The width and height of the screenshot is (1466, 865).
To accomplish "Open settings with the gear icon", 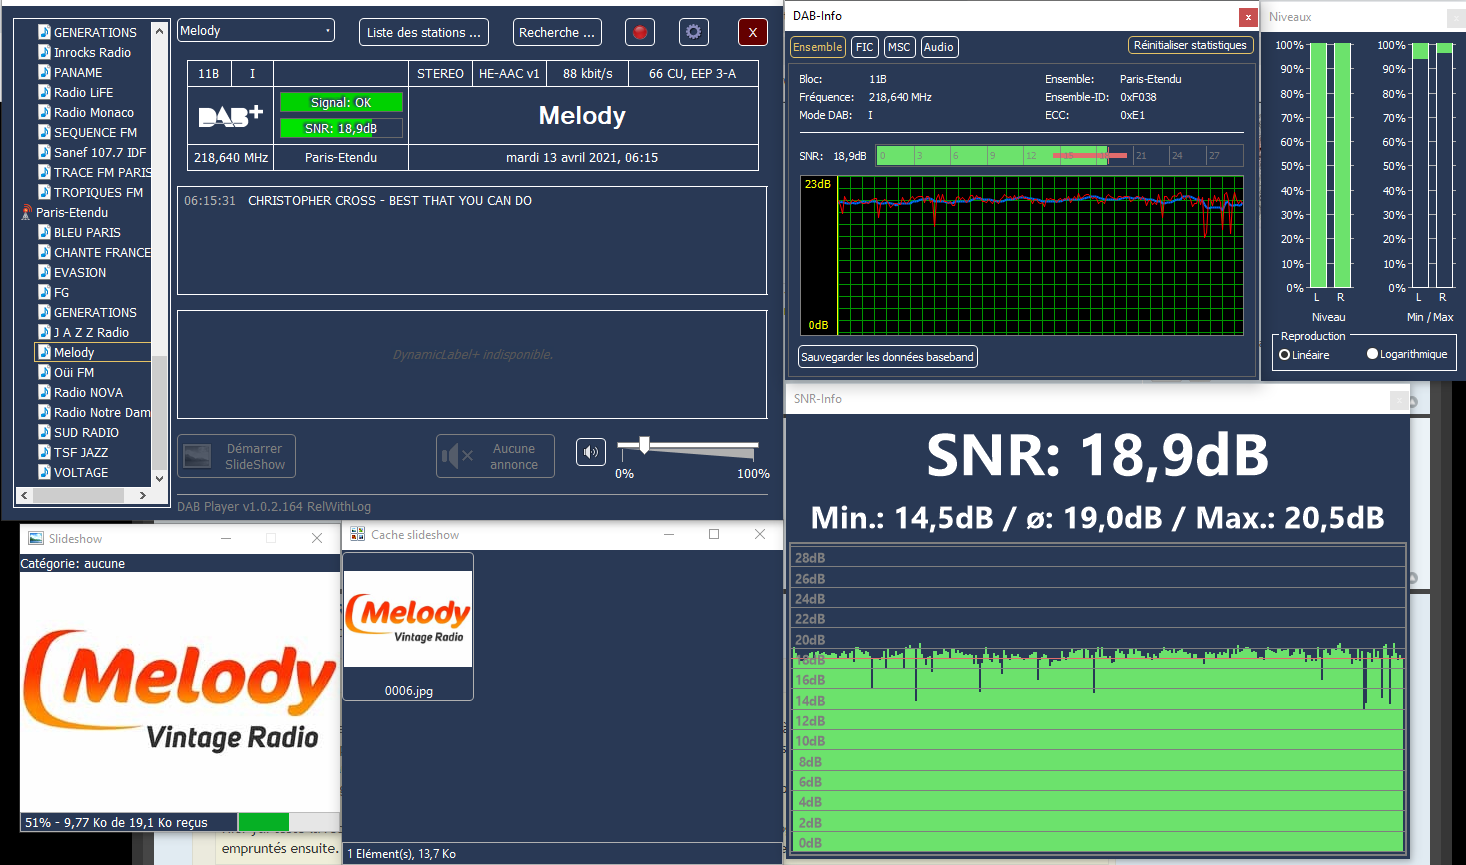I will point(693,32).
